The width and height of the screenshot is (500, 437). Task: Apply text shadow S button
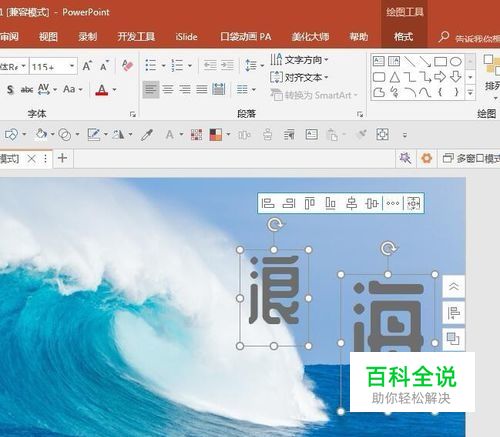pos(10,89)
